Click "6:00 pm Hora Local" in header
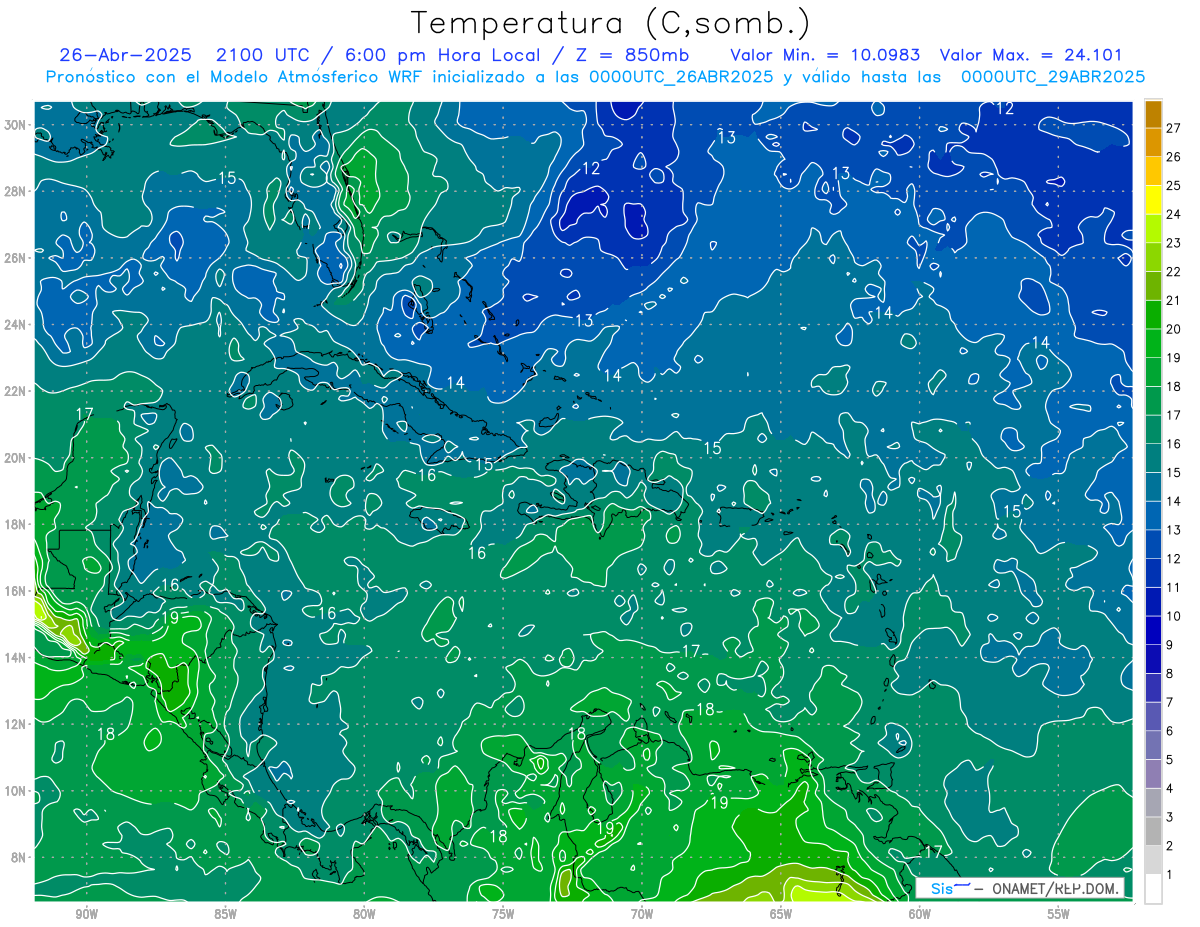 tap(441, 55)
